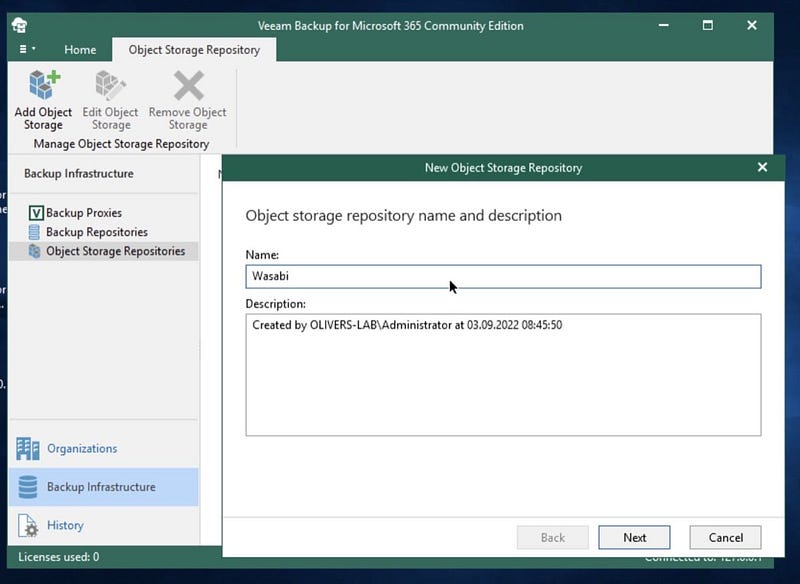Switch to the Home ribbon tab
The height and width of the screenshot is (584, 800).
pyautogui.click(x=80, y=50)
